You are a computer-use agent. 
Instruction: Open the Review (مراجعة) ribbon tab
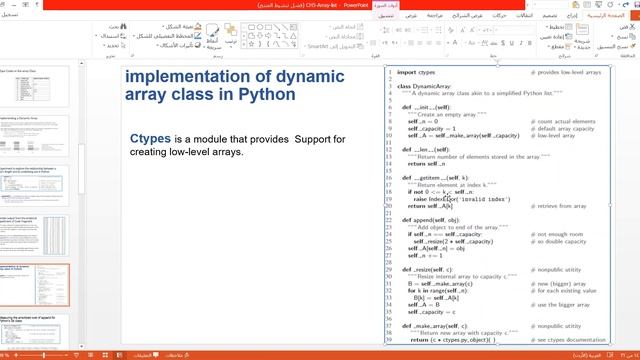[x=435, y=16]
